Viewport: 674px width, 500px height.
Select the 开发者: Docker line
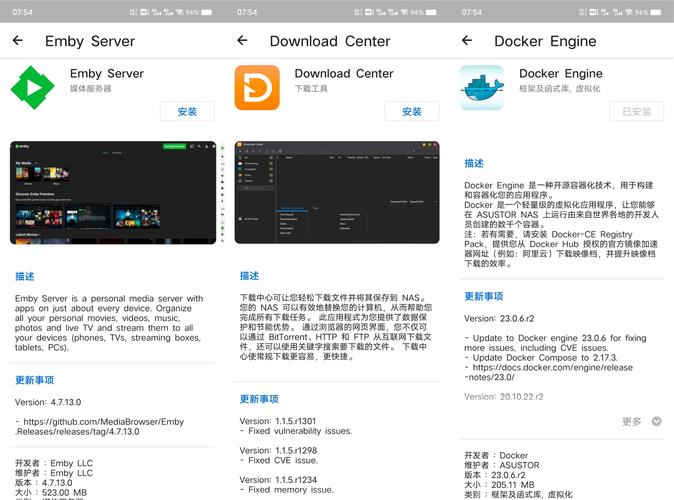(x=496, y=455)
